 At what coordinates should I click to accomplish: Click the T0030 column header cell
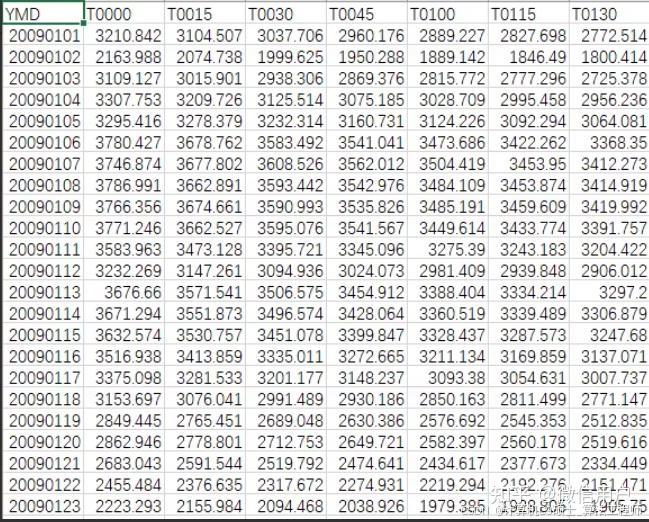pos(286,14)
